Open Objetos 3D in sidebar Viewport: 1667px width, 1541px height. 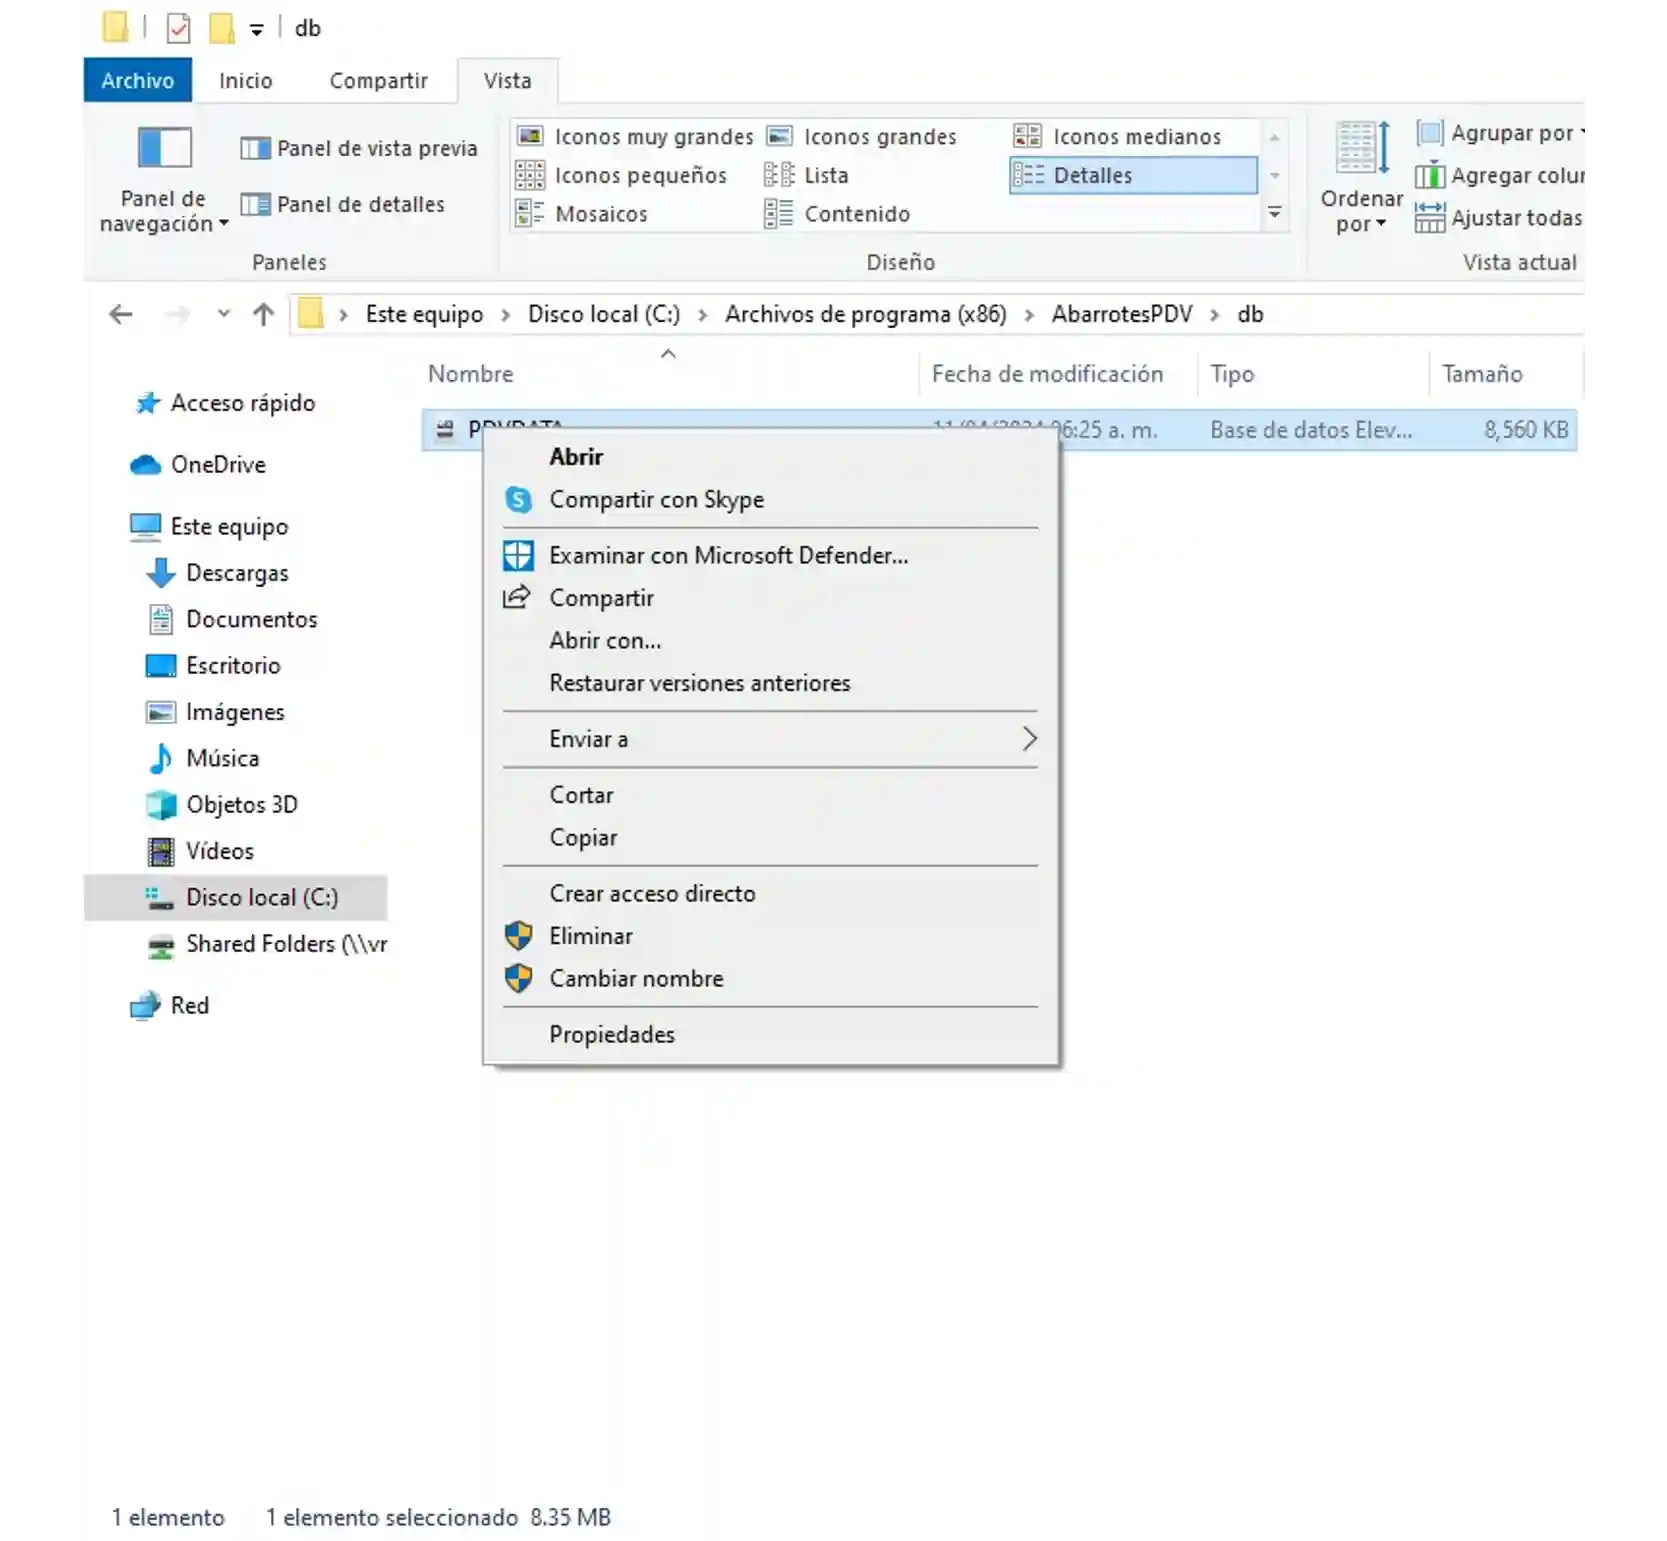click(x=222, y=805)
